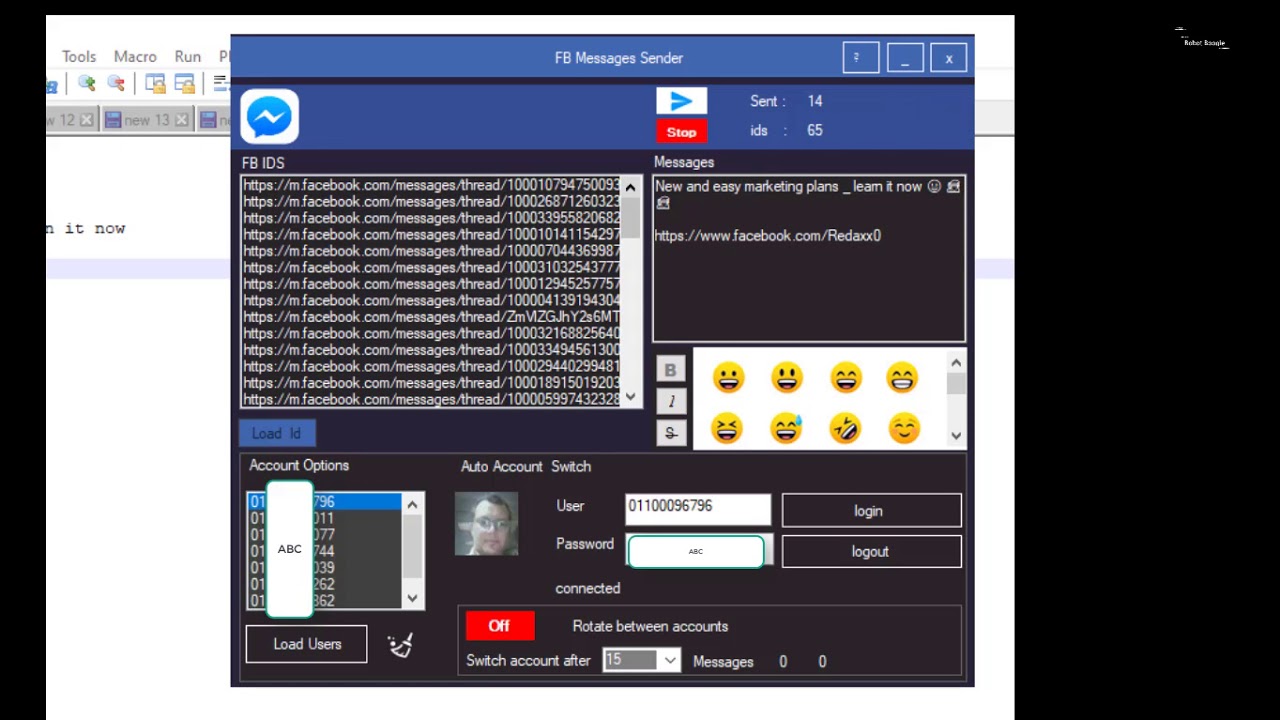Switch to the new 13 editor tab
The height and width of the screenshot is (720, 1280).
point(147,120)
